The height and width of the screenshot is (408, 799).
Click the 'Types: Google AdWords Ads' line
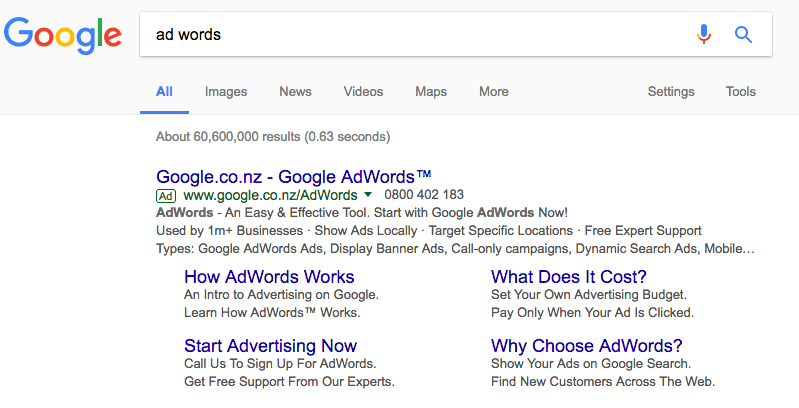(455, 249)
